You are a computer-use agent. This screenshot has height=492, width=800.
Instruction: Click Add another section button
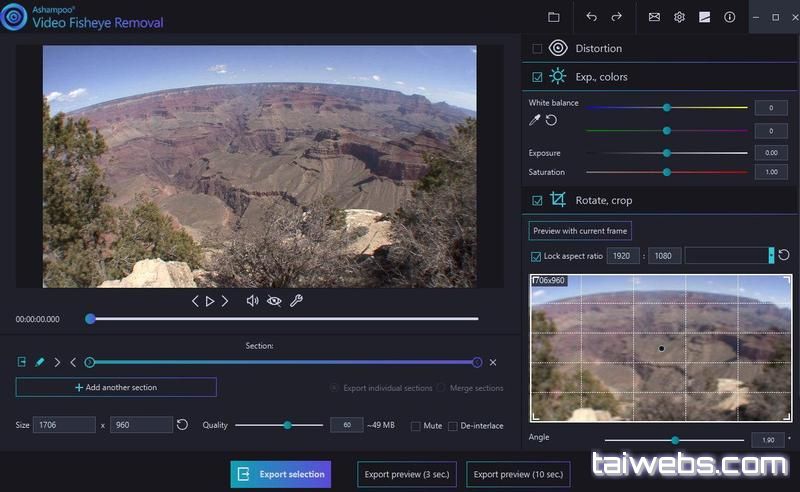(x=116, y=387)
